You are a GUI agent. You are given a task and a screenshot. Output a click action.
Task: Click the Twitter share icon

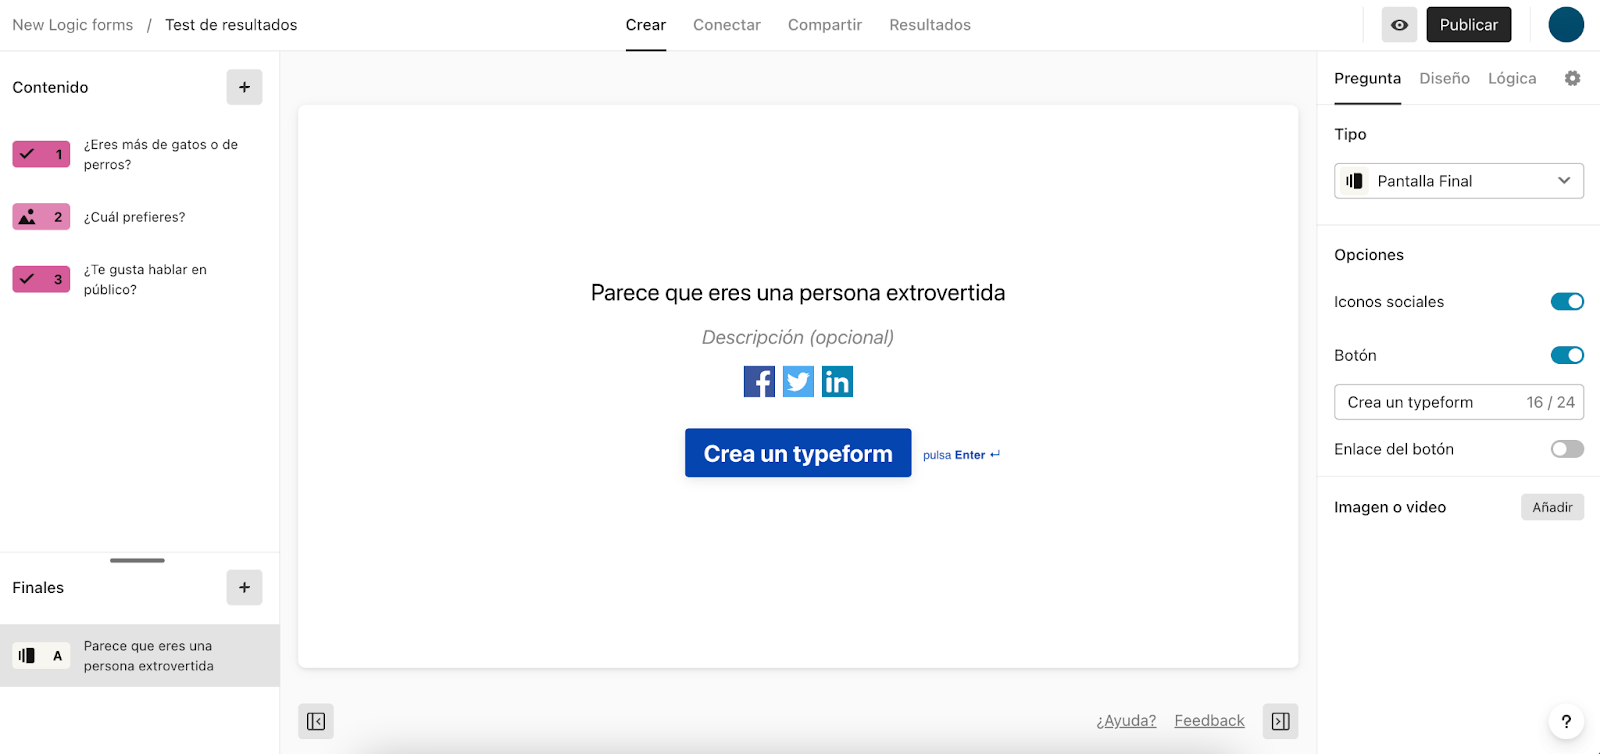click(x=798, y=381)
